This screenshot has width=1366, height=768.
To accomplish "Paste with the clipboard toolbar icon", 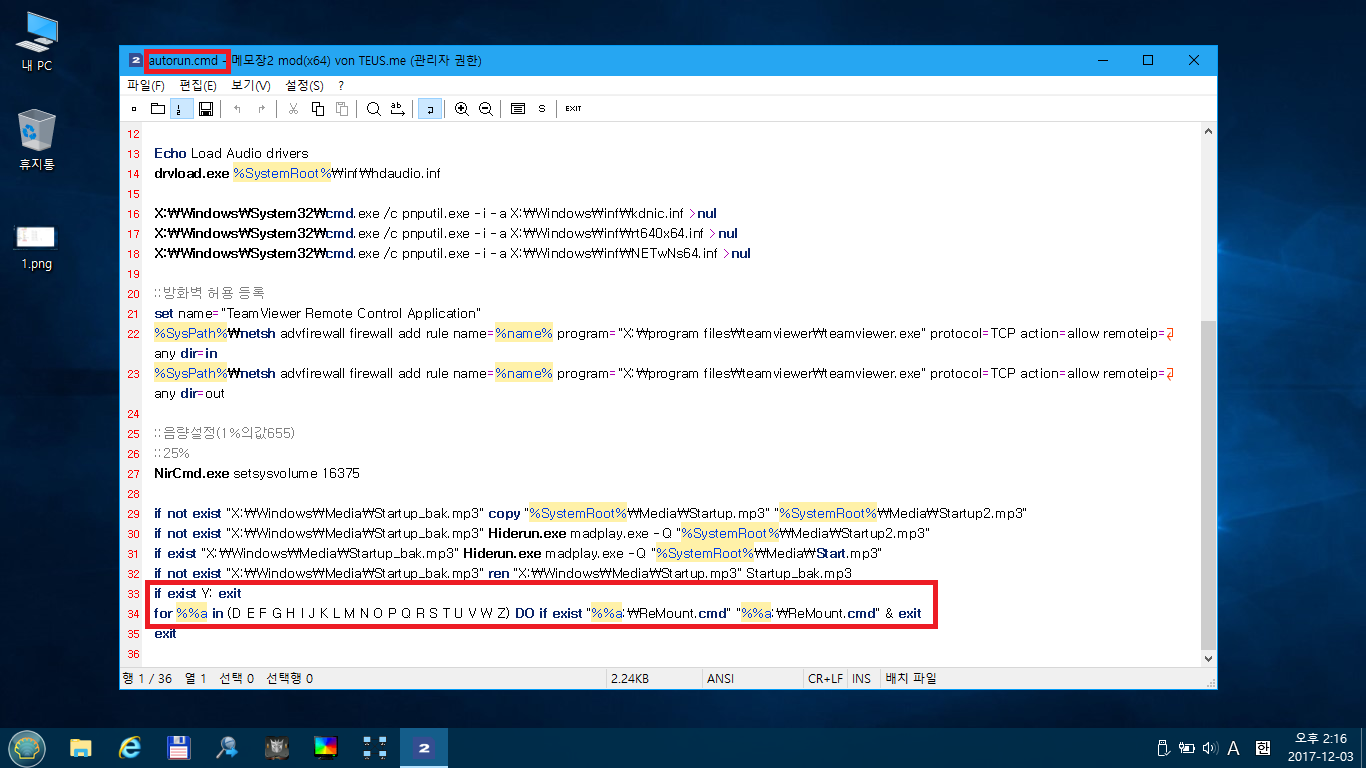I will point(342,109).
